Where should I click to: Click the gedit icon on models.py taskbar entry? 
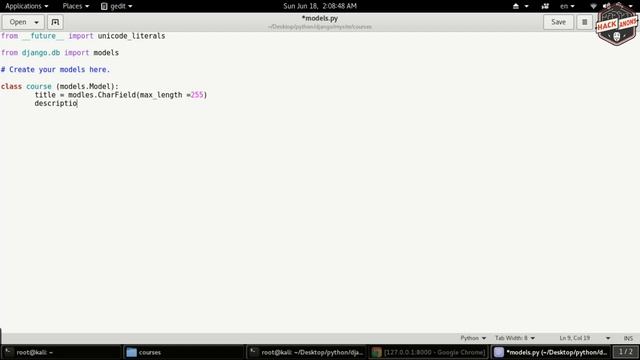[499, 352]
